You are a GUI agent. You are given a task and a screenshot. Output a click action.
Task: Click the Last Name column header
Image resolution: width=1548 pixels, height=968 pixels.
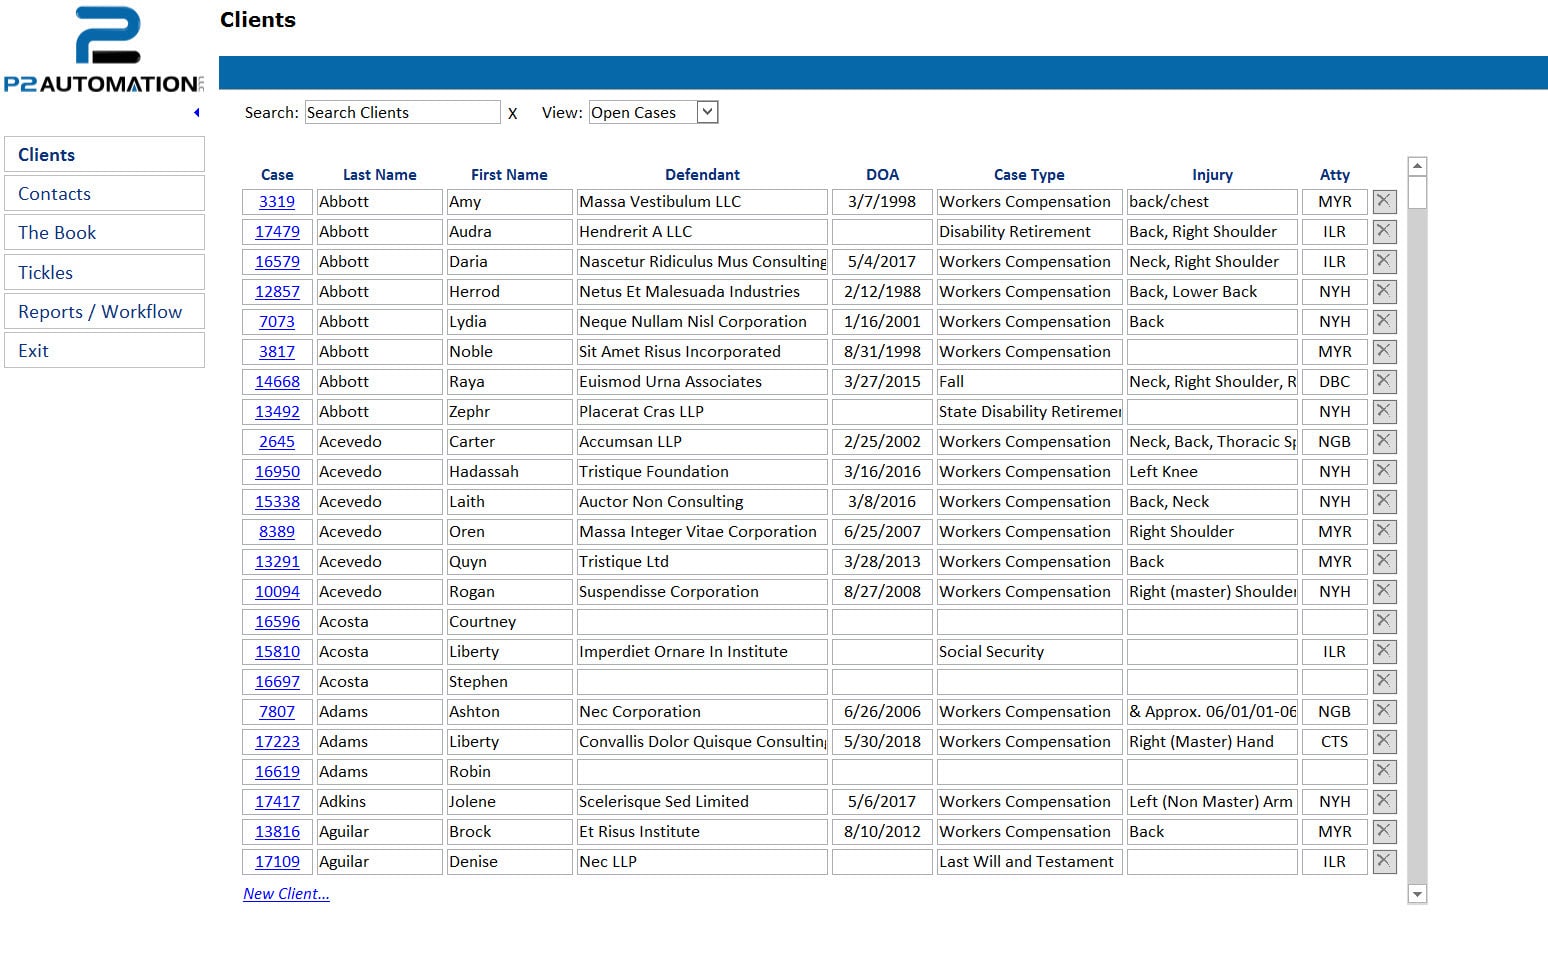point(379,174)
